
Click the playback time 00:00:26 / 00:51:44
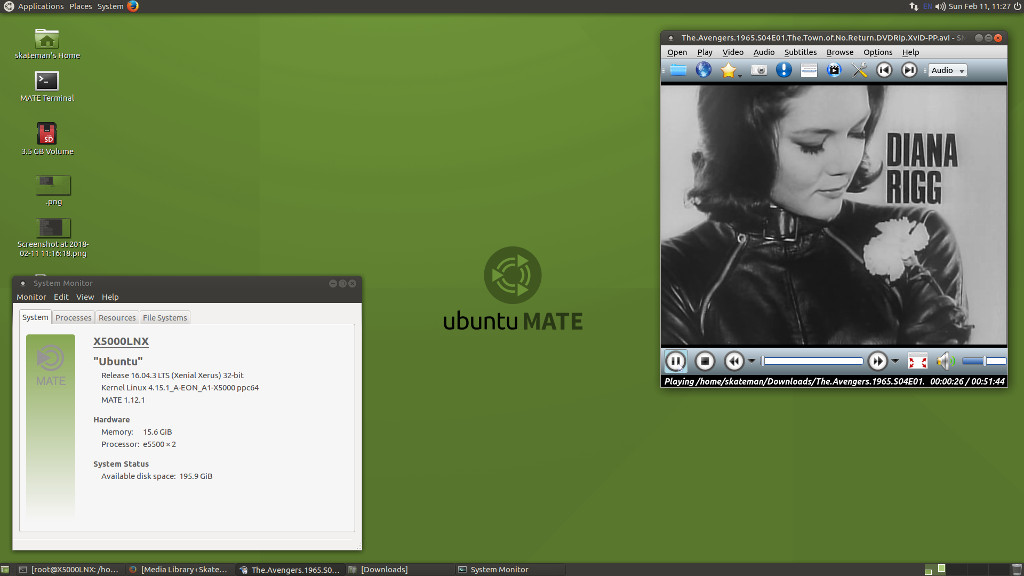(x=967, y=381)
